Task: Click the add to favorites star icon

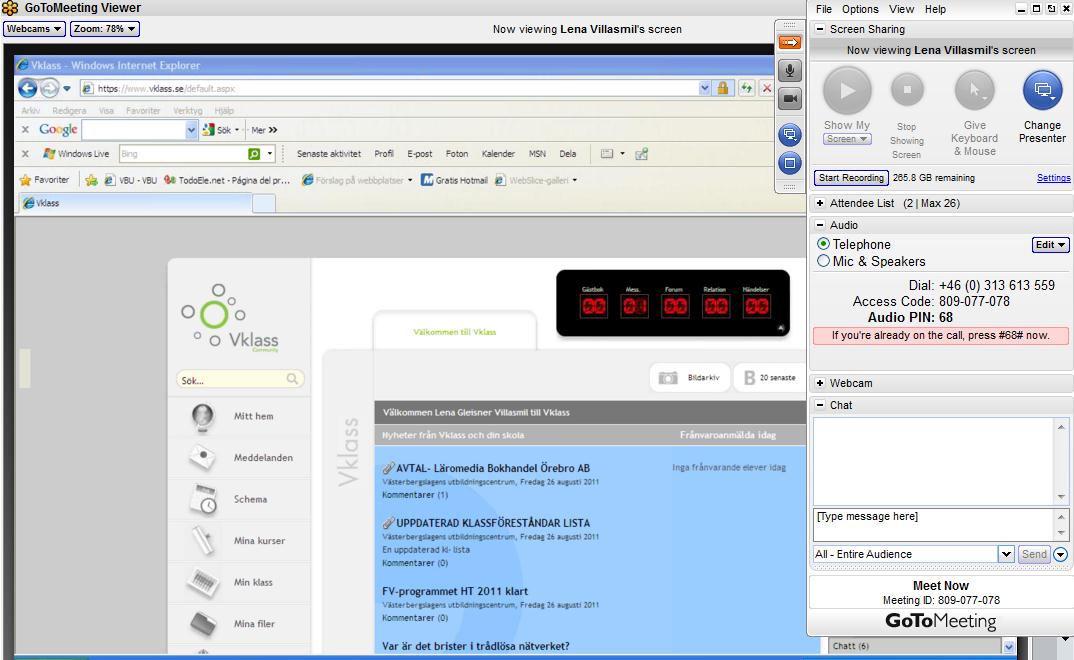Action: click(x=91, y=180)
